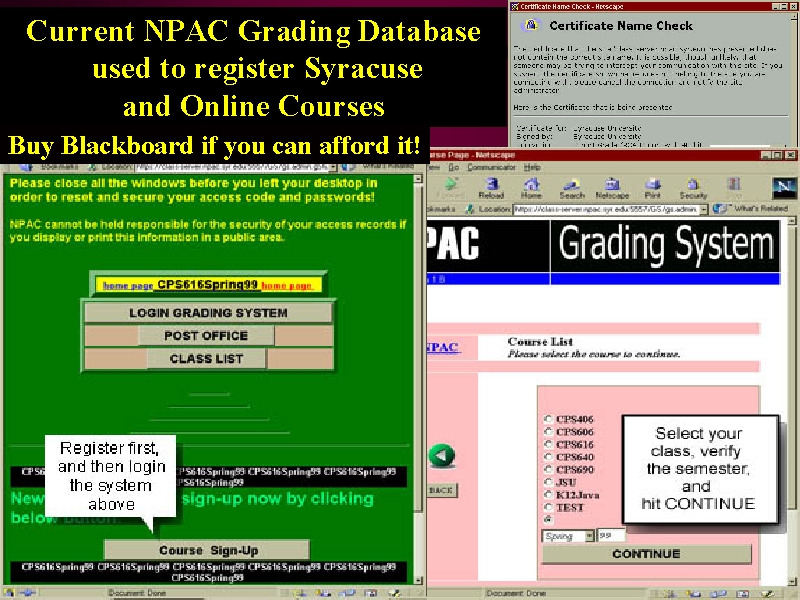Screen dimensions: 800x600
Task: Click the What's Related icon in right window
Action: 719,209
